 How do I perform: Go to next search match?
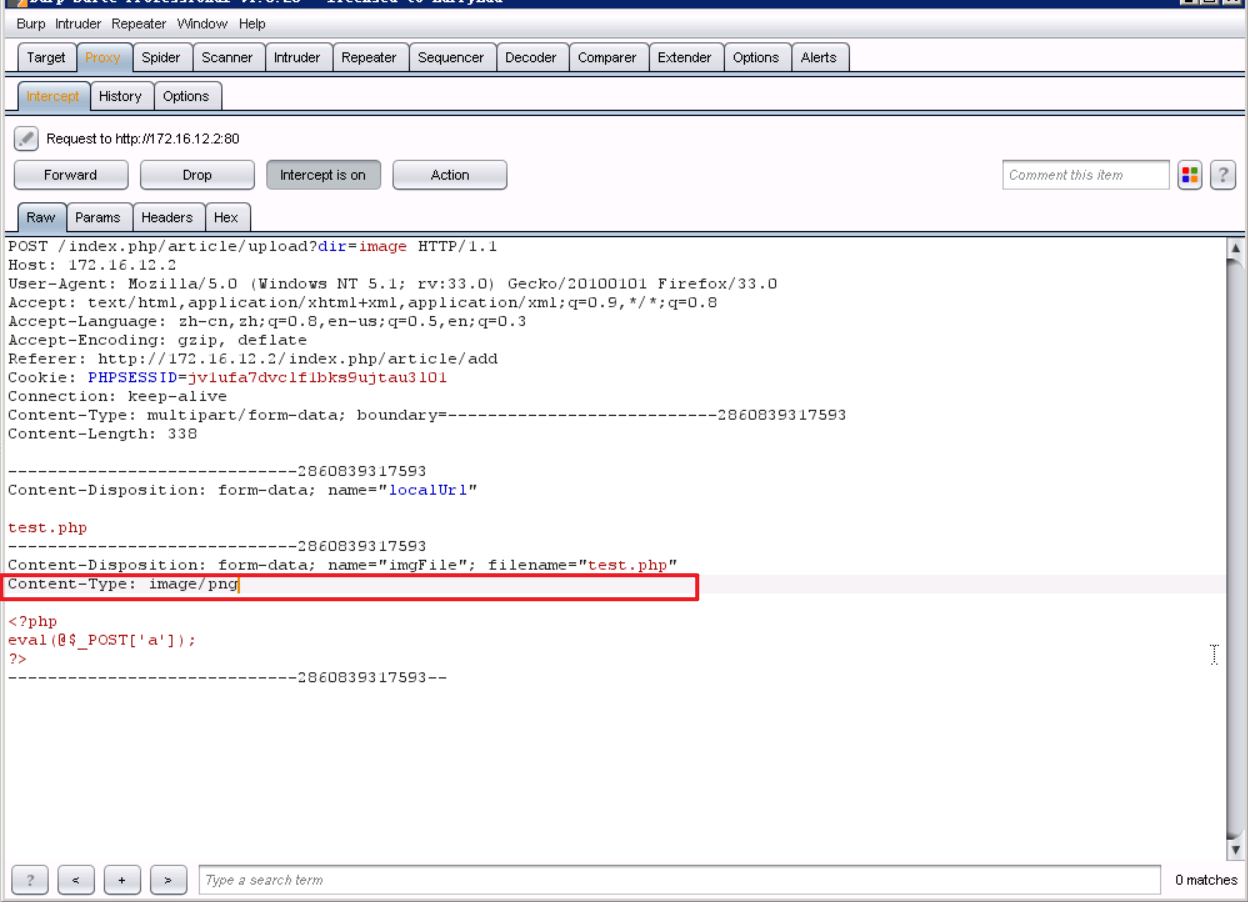point(168,880)
